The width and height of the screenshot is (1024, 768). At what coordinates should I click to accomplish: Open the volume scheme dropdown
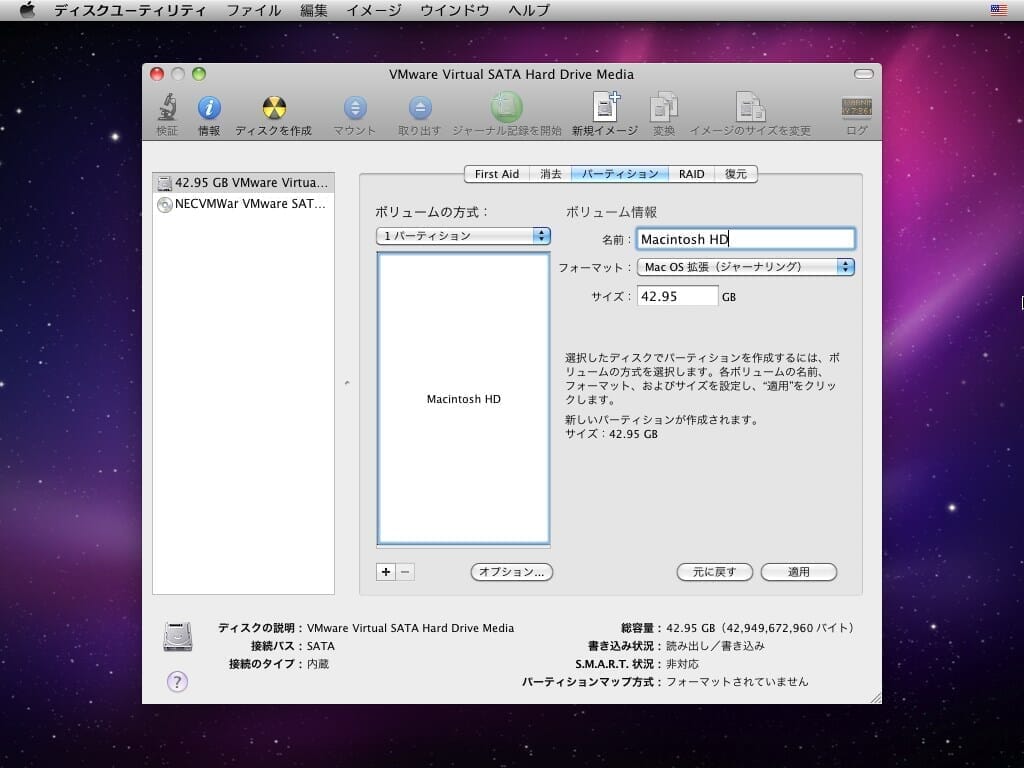pos(463,236)
